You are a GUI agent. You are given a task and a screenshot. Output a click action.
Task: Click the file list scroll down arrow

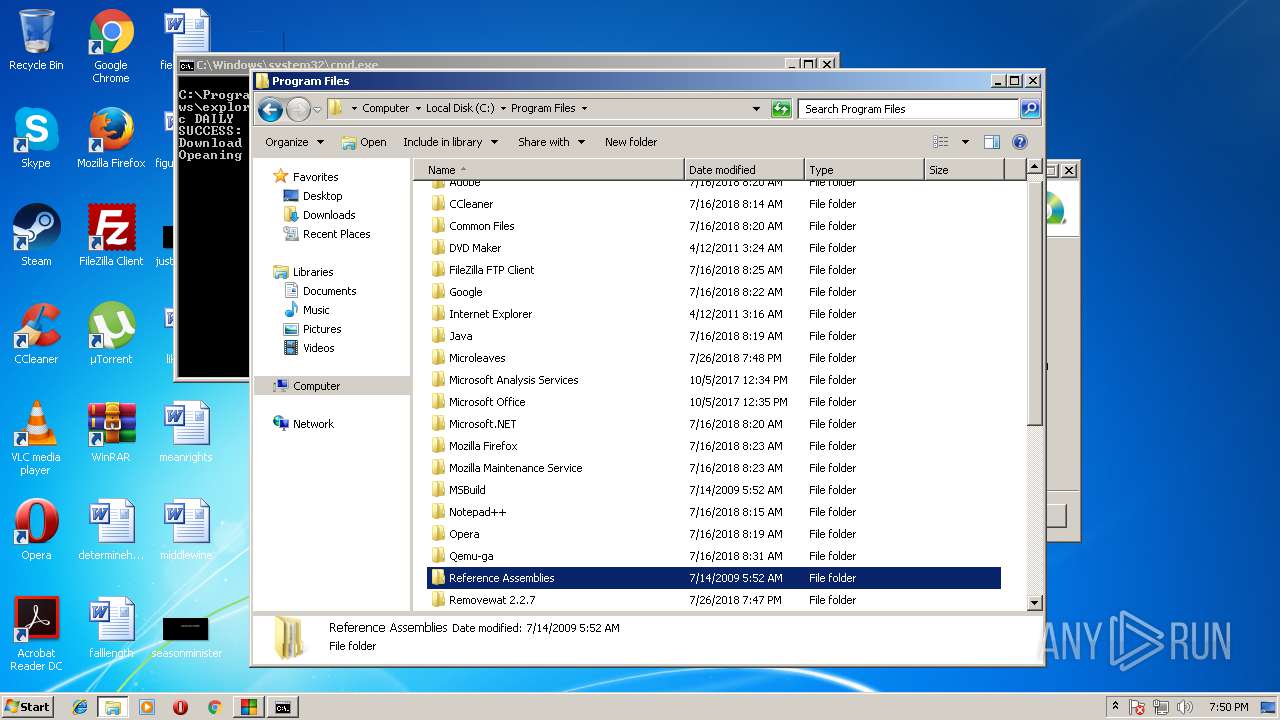click(x=1035, y=603)
